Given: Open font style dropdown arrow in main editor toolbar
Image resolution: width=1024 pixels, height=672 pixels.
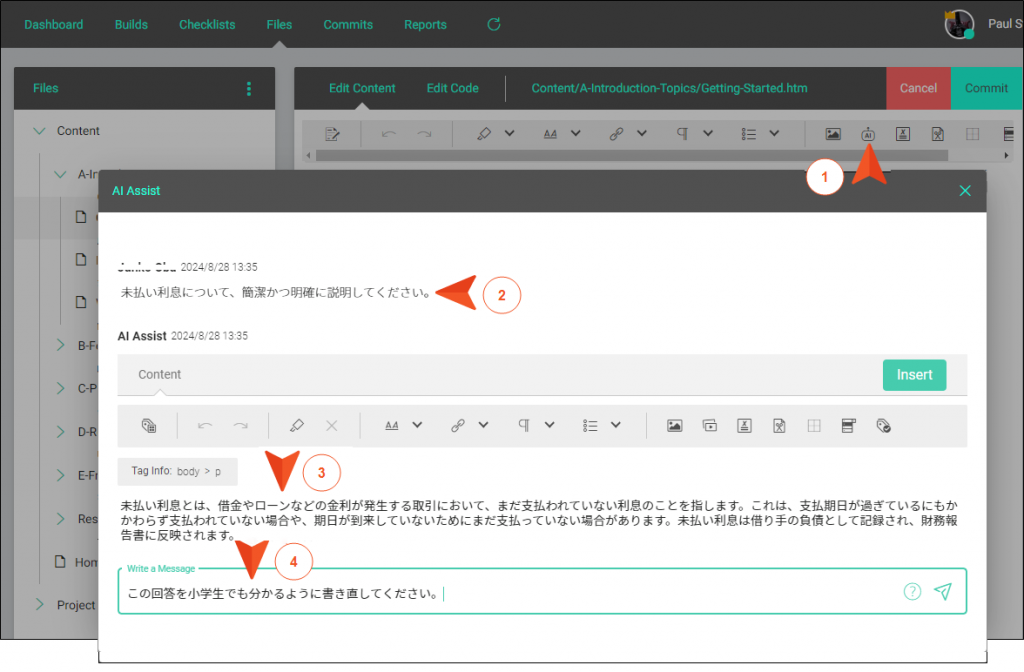Looking at the screenshot, I should pos(575,133).
